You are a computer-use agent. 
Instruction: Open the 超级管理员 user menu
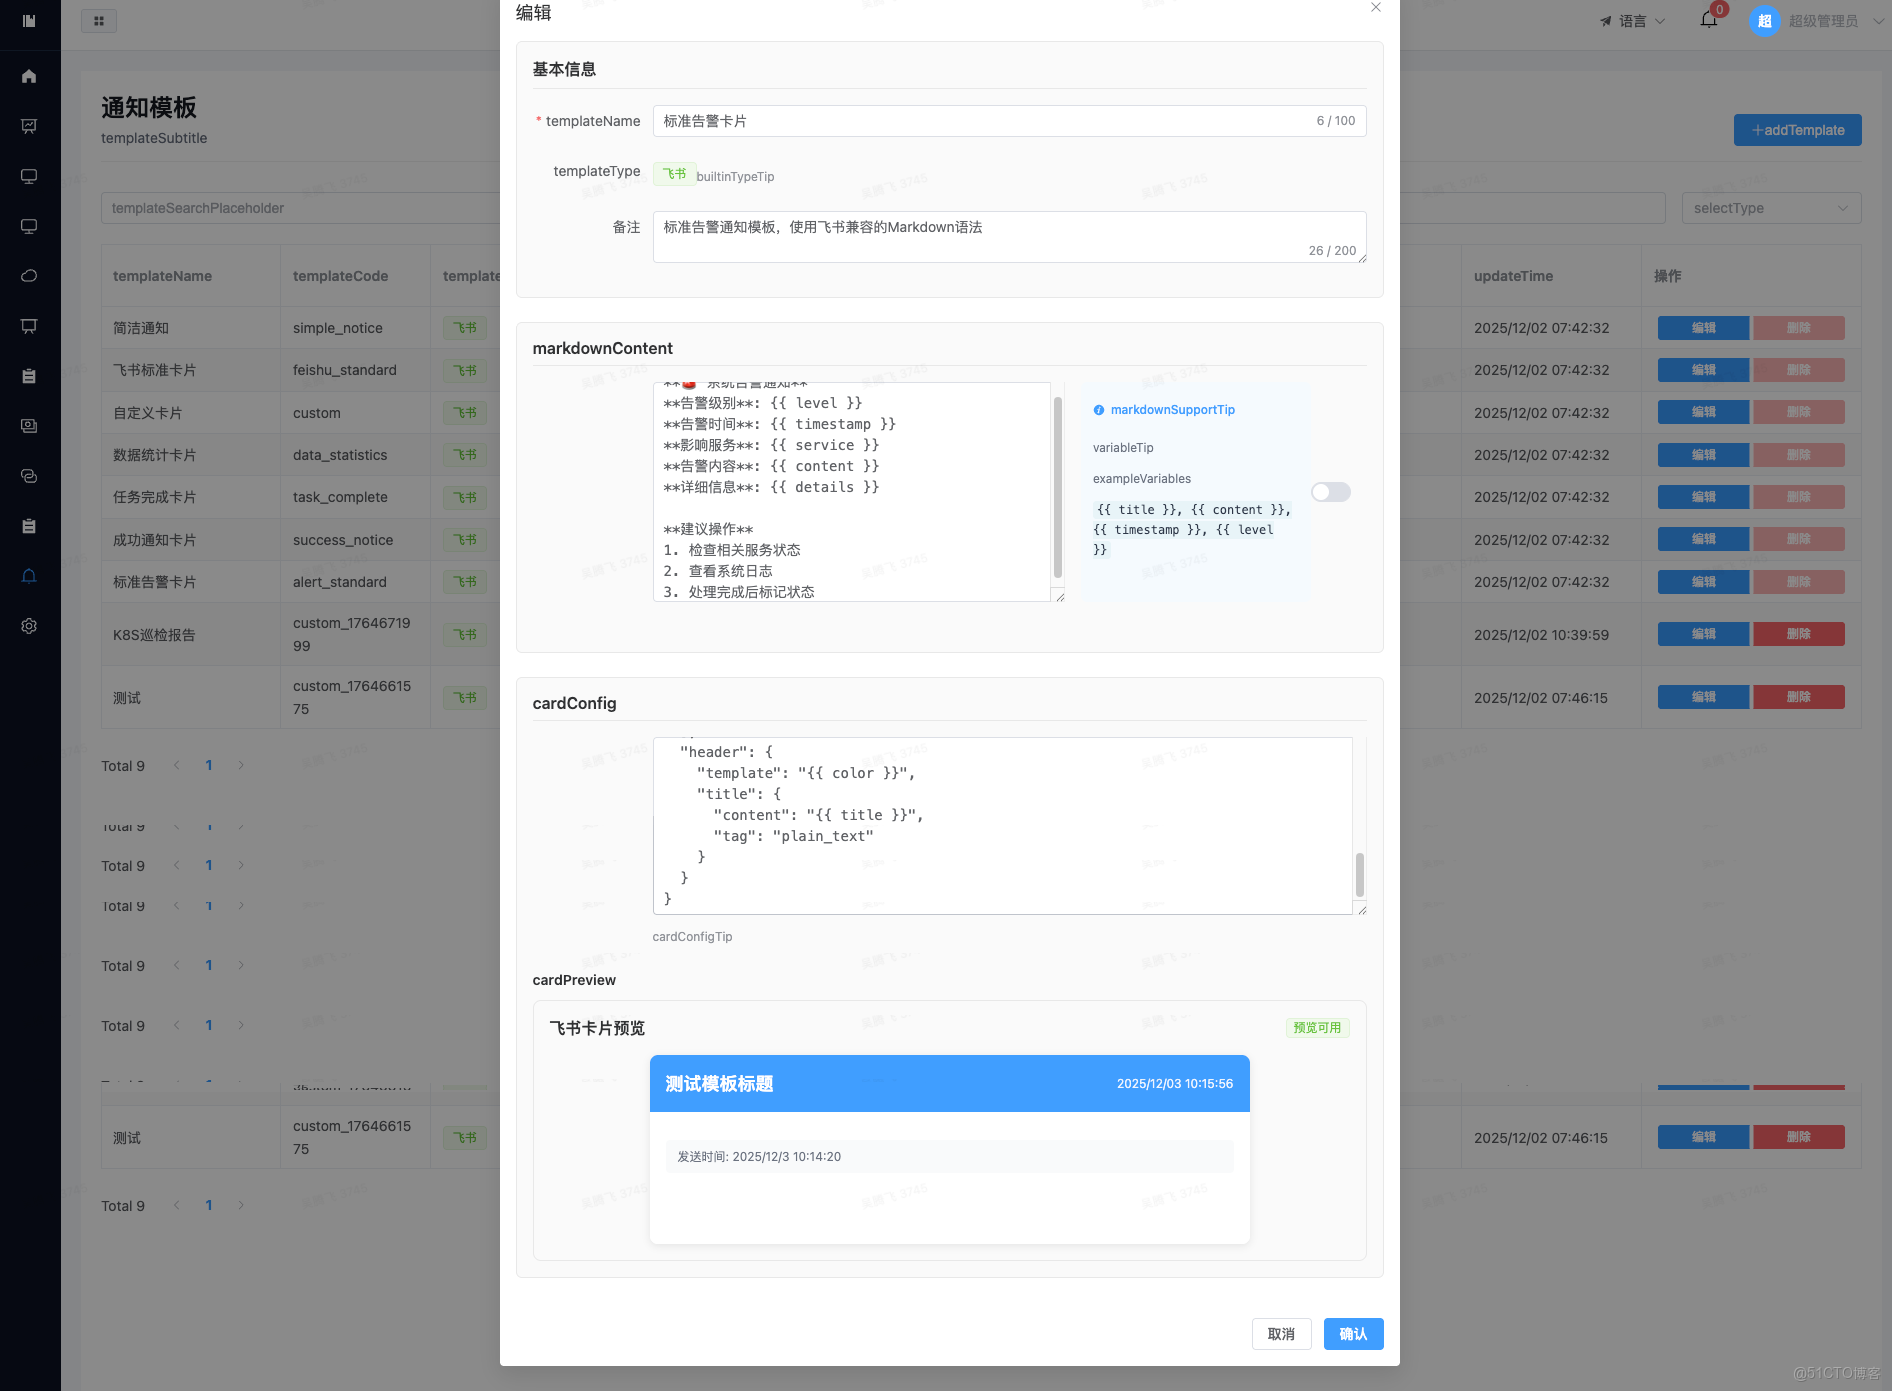point(1816,21)
